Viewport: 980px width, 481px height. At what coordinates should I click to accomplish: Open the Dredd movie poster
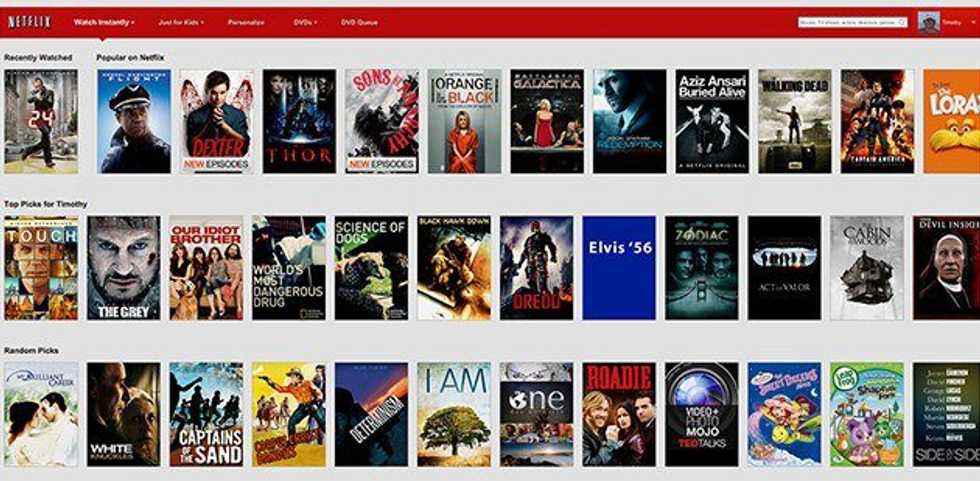pyautogui.click(x=537, y=267)
